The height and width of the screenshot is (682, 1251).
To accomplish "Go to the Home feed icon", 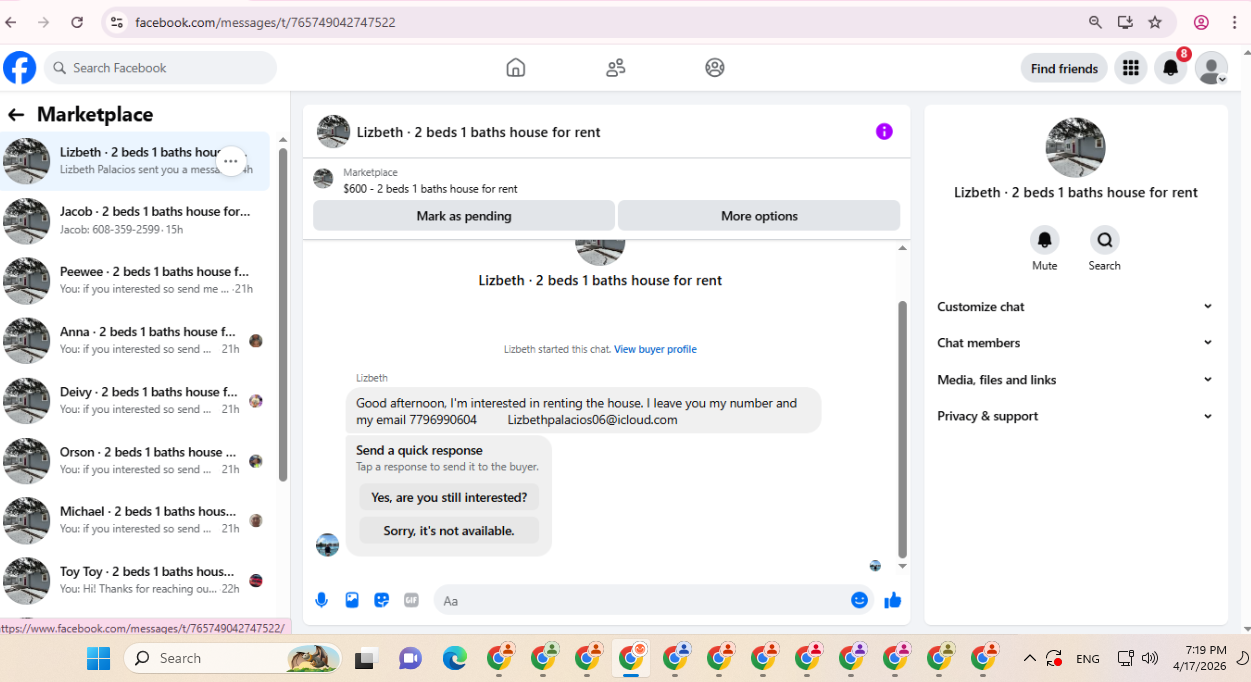I will [x=516, y=68].
